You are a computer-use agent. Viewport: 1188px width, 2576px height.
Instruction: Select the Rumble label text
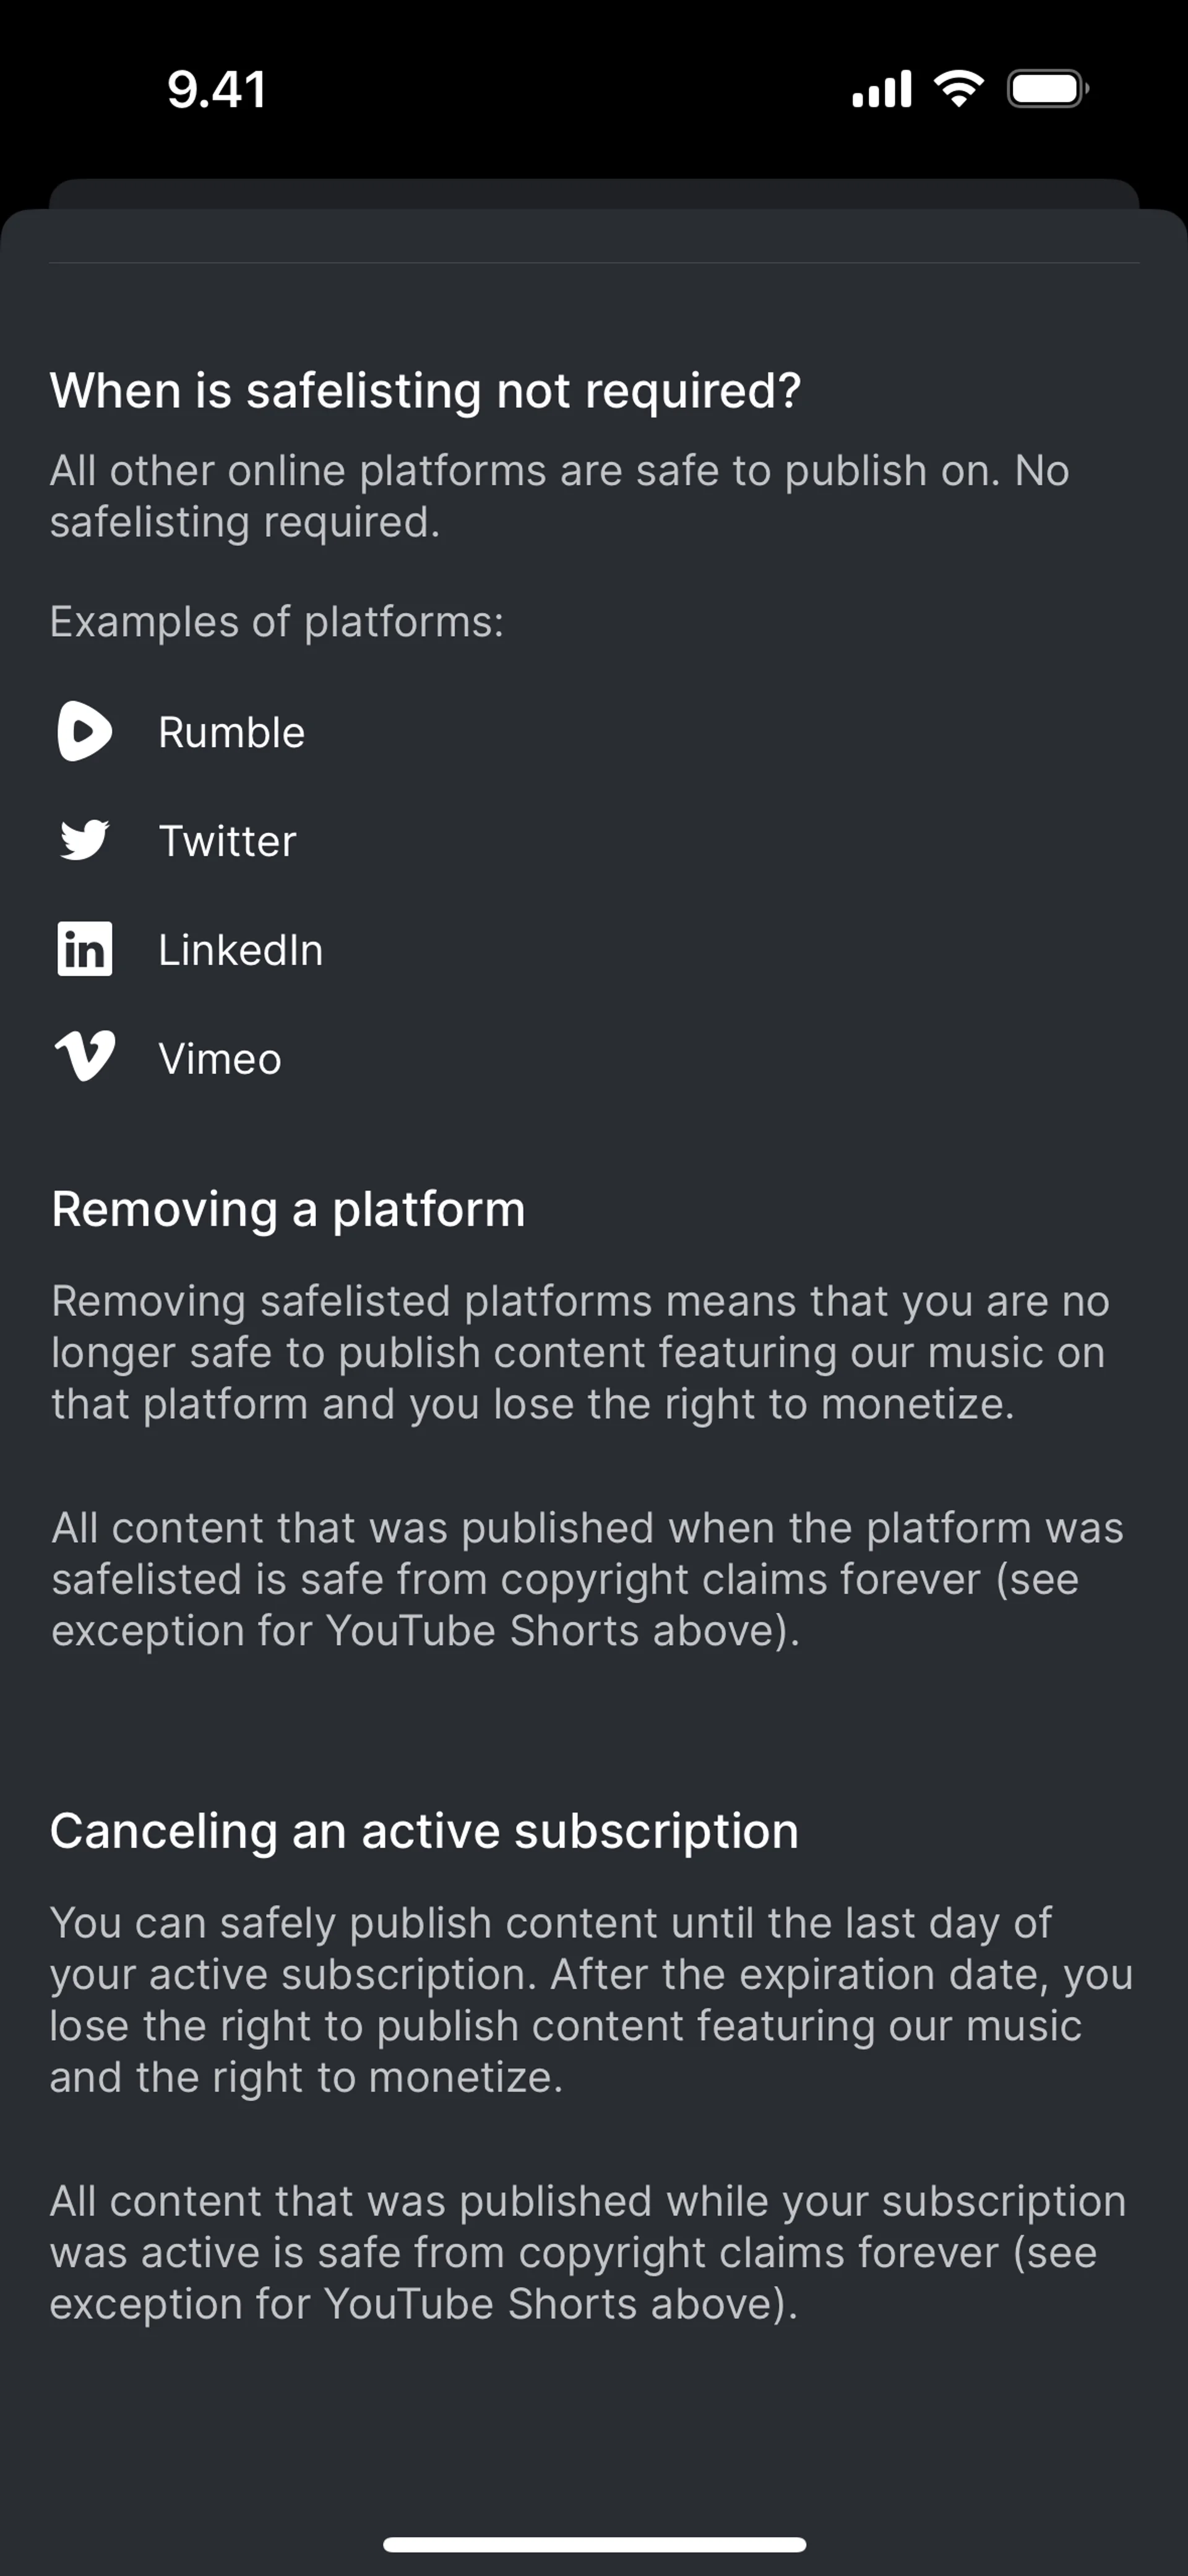point(231,733)
